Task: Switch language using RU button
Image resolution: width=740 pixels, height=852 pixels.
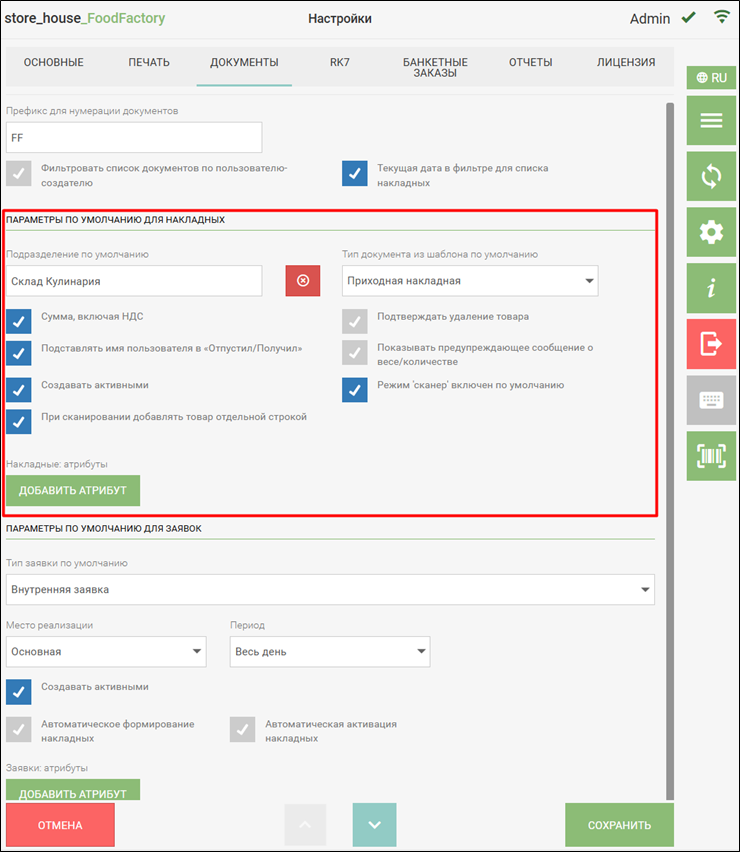Action: click(711, 77)
